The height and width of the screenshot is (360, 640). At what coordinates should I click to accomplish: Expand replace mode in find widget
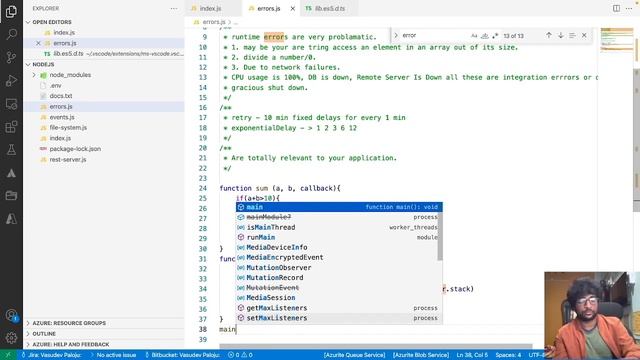pyautogui.click(x=396, y=36)
